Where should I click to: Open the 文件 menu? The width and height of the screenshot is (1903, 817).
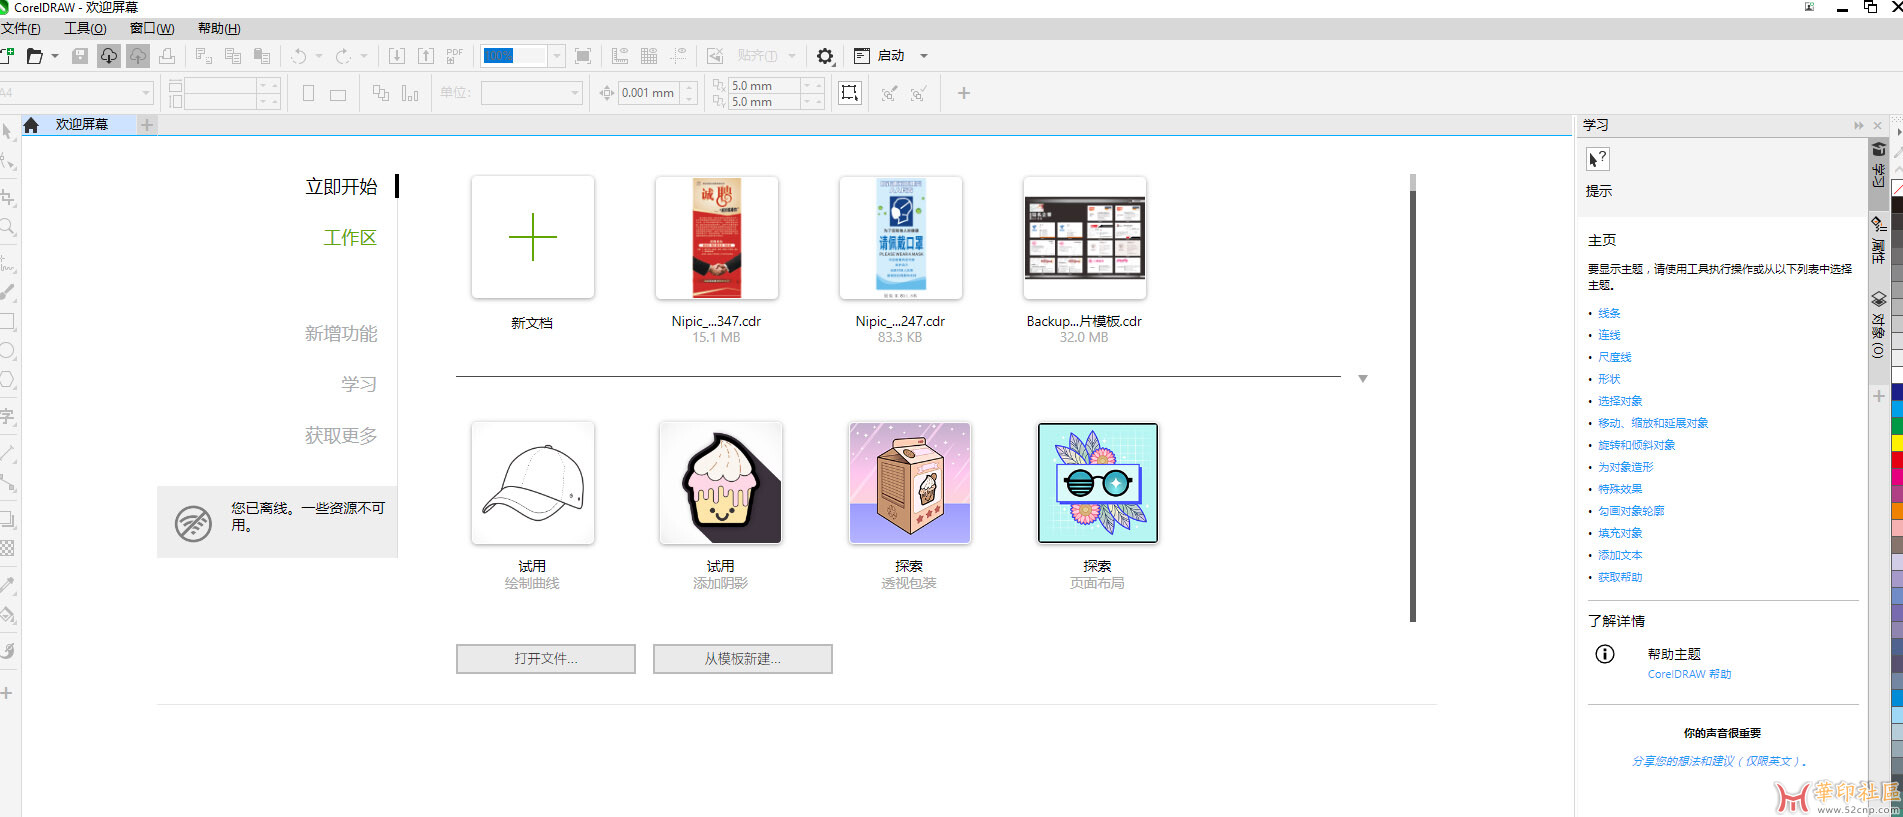tap(21, 28)
